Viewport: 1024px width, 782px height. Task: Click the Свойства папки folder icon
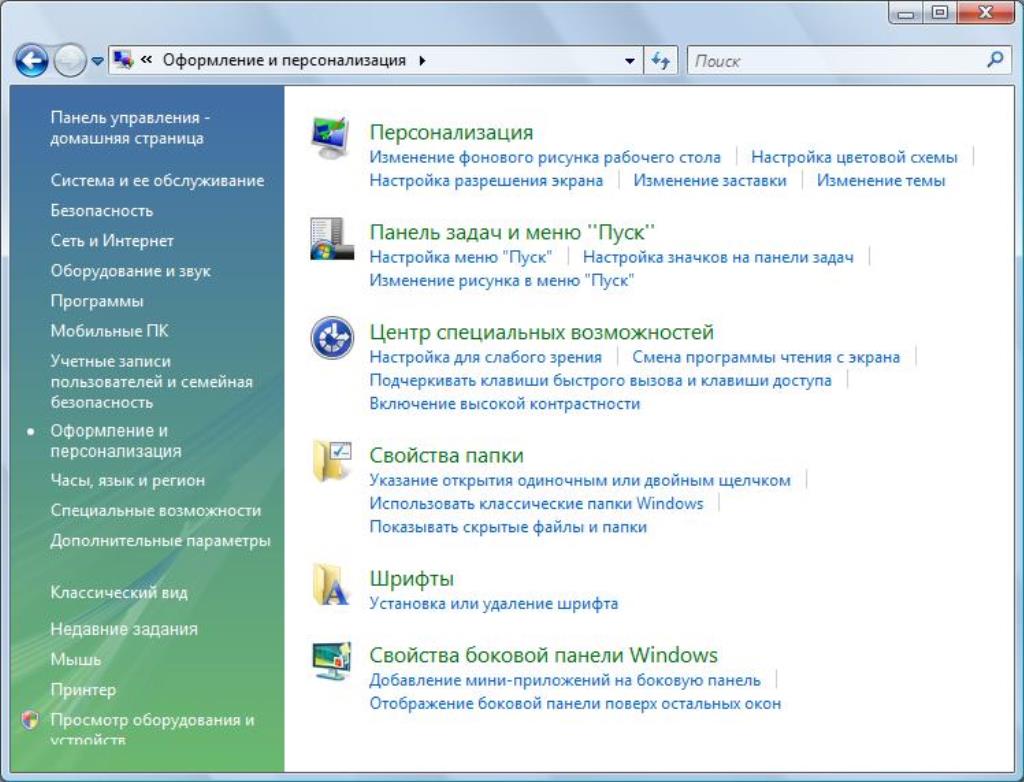tap(332, 461)
